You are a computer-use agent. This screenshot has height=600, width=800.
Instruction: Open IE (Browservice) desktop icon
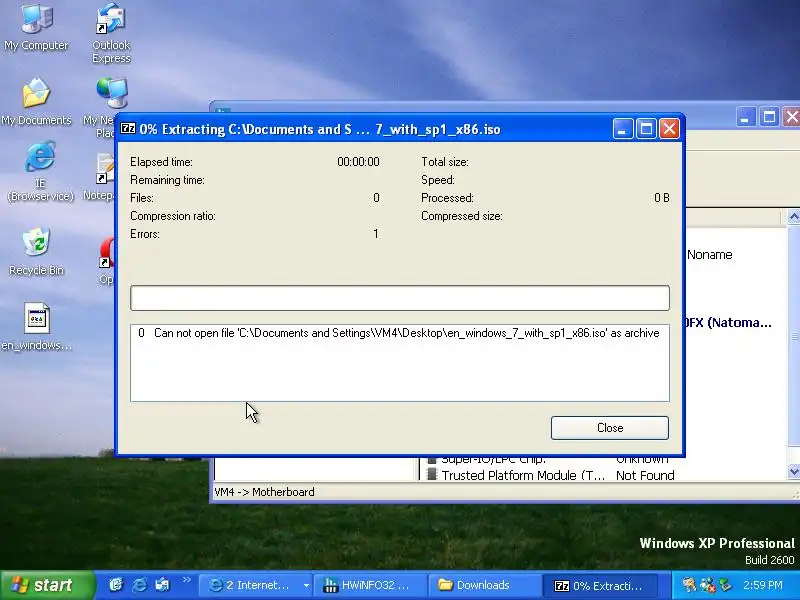coord(40,171)
